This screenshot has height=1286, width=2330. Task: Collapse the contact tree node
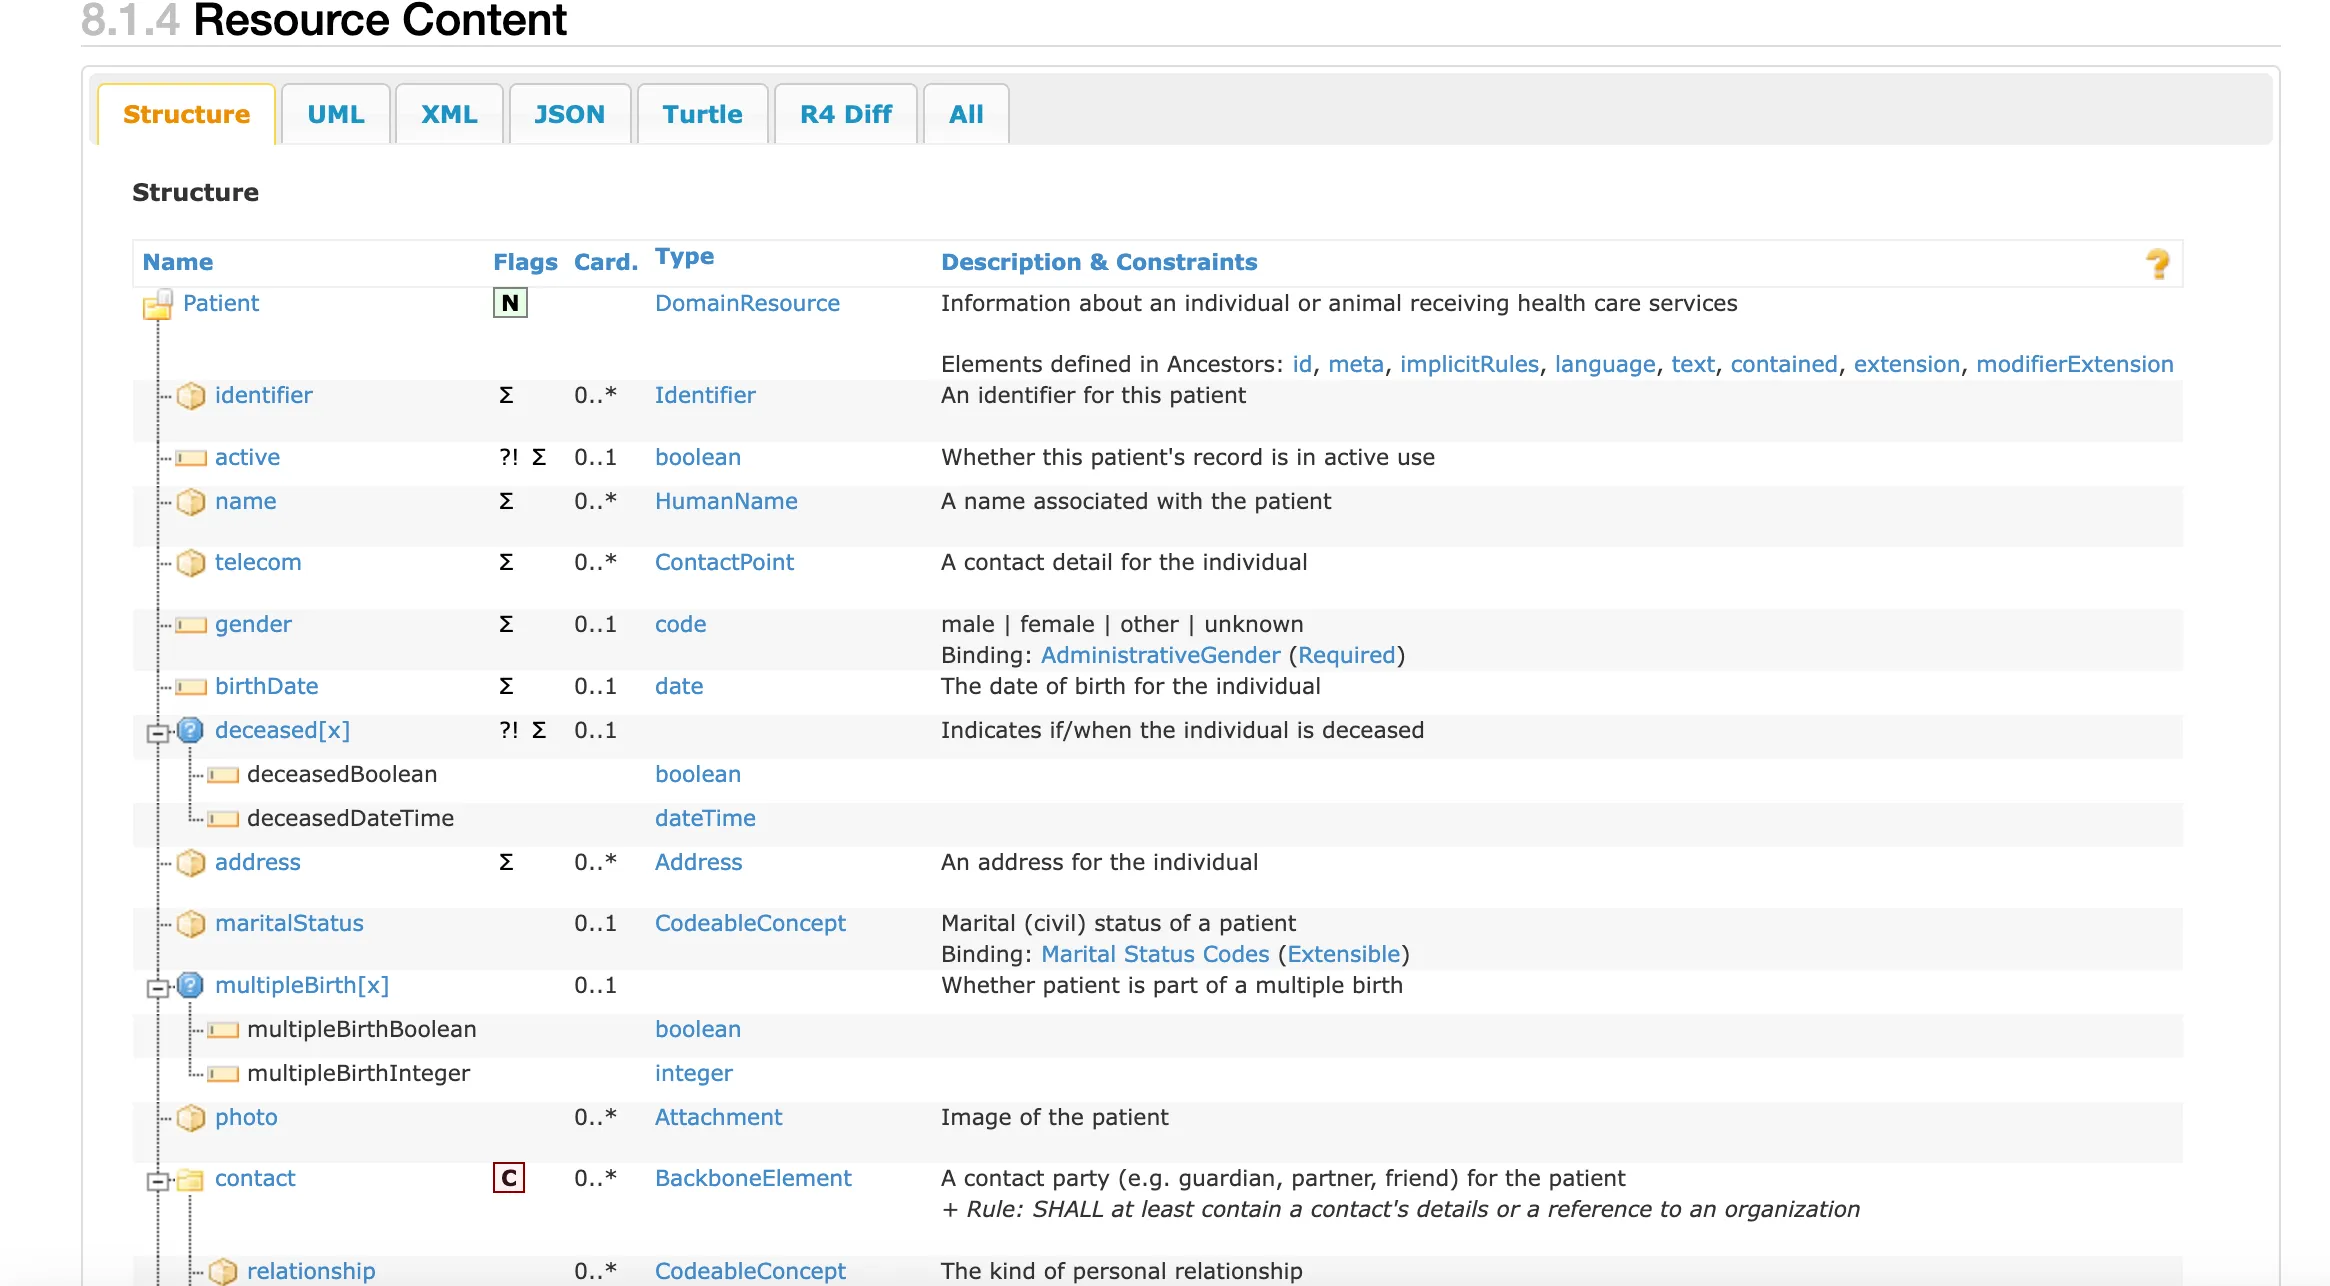[157, 1179]
